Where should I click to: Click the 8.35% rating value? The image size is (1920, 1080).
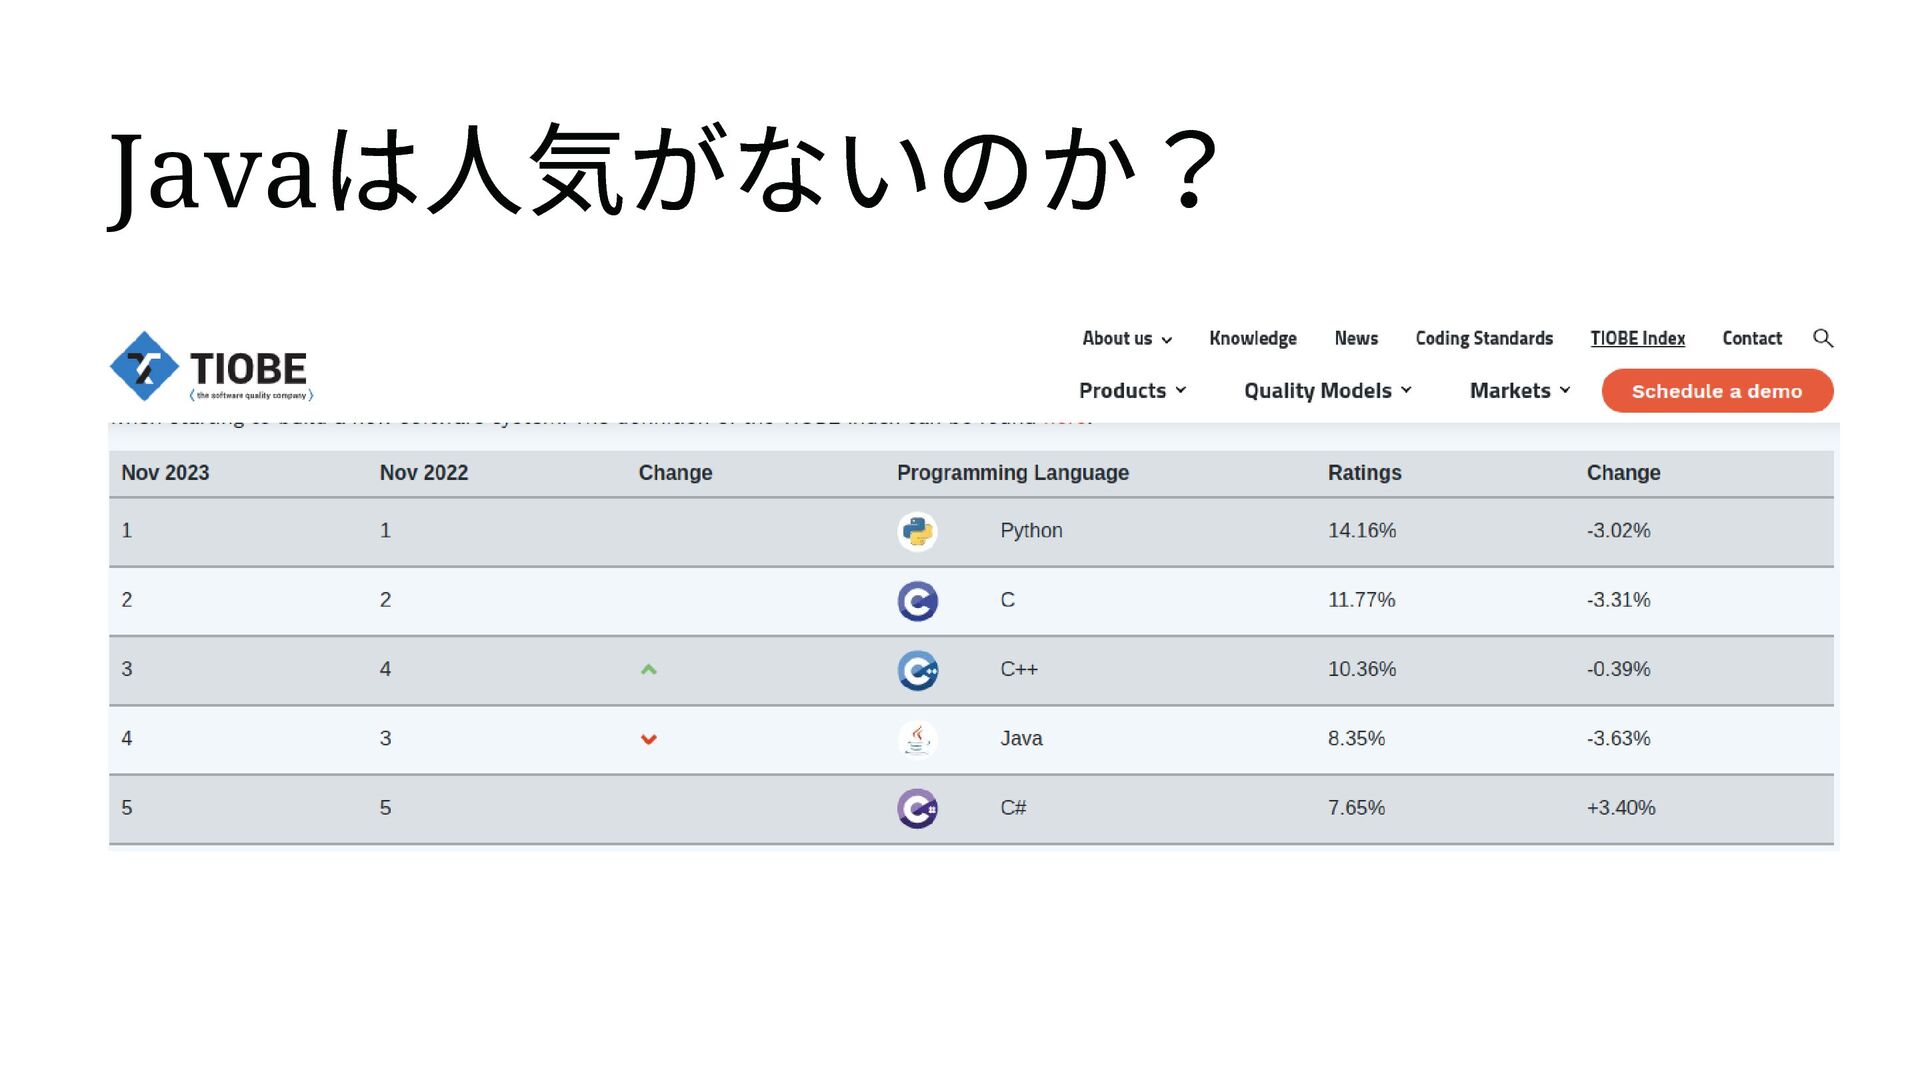[x=1356, y=739]
